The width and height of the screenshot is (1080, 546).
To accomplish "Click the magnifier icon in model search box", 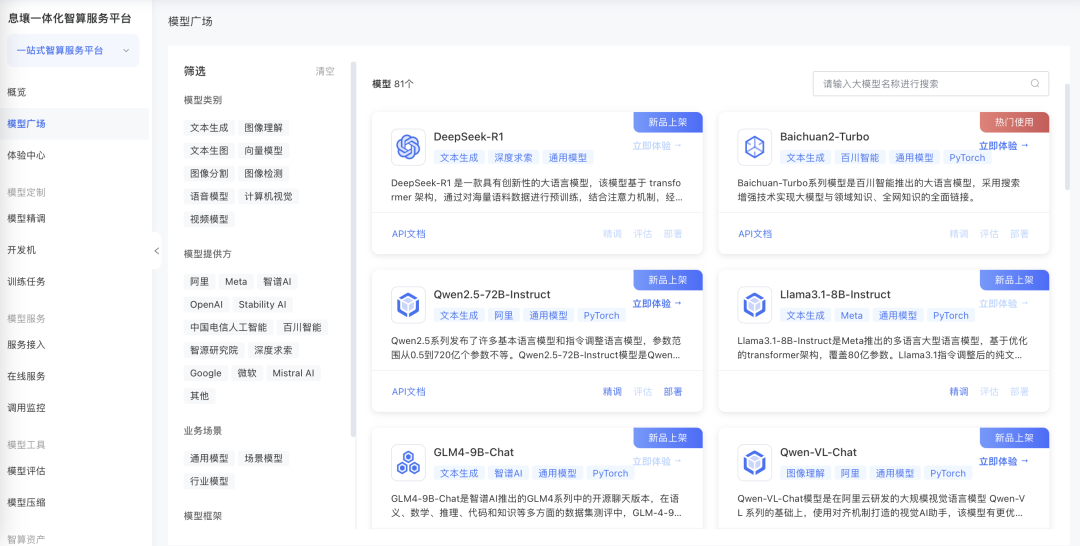I will 1035,84.
